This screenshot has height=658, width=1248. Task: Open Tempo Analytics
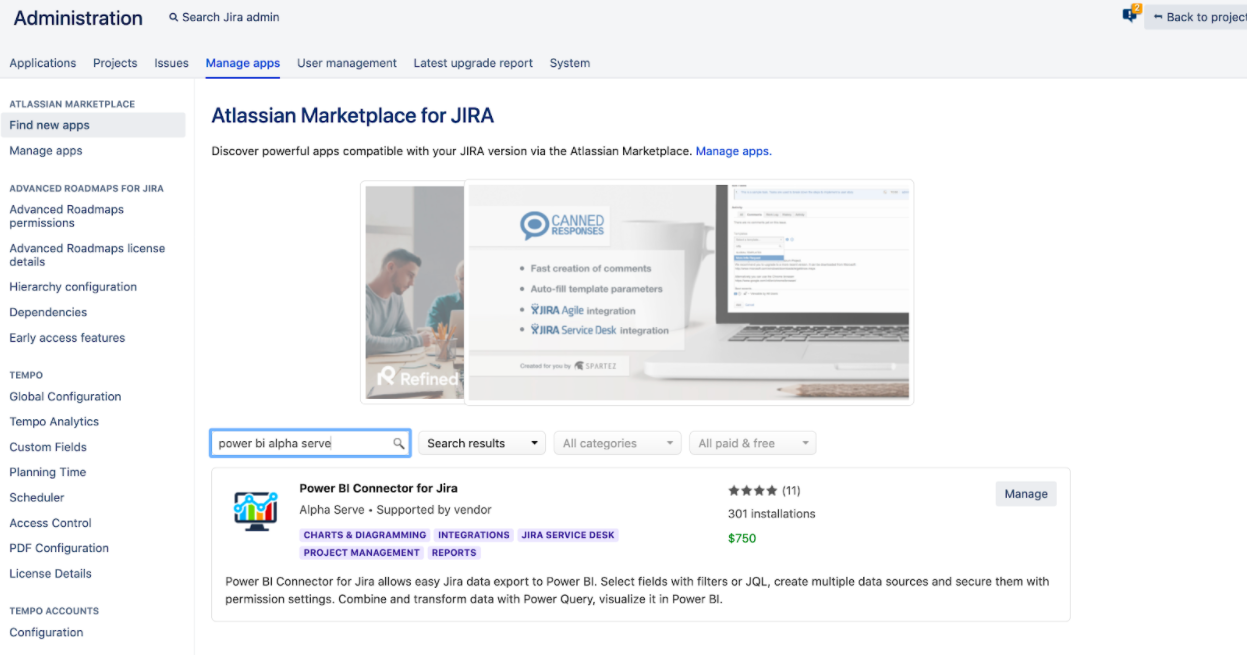[54, 422]
